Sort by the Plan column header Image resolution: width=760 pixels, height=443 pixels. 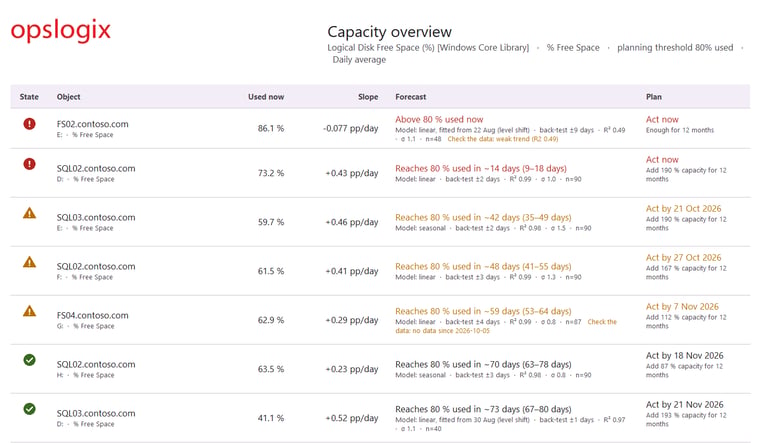click(653, 97)
